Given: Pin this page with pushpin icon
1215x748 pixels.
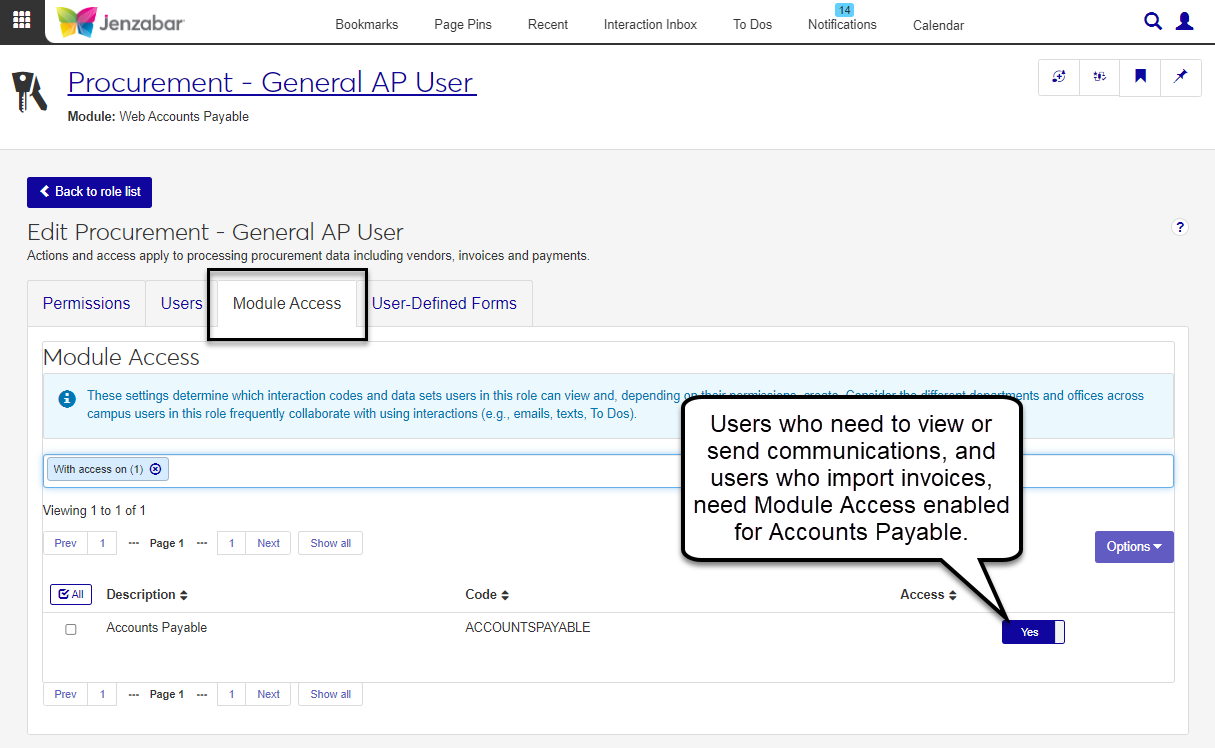Looking at the screenshot, I should [x=1180, y=77].
